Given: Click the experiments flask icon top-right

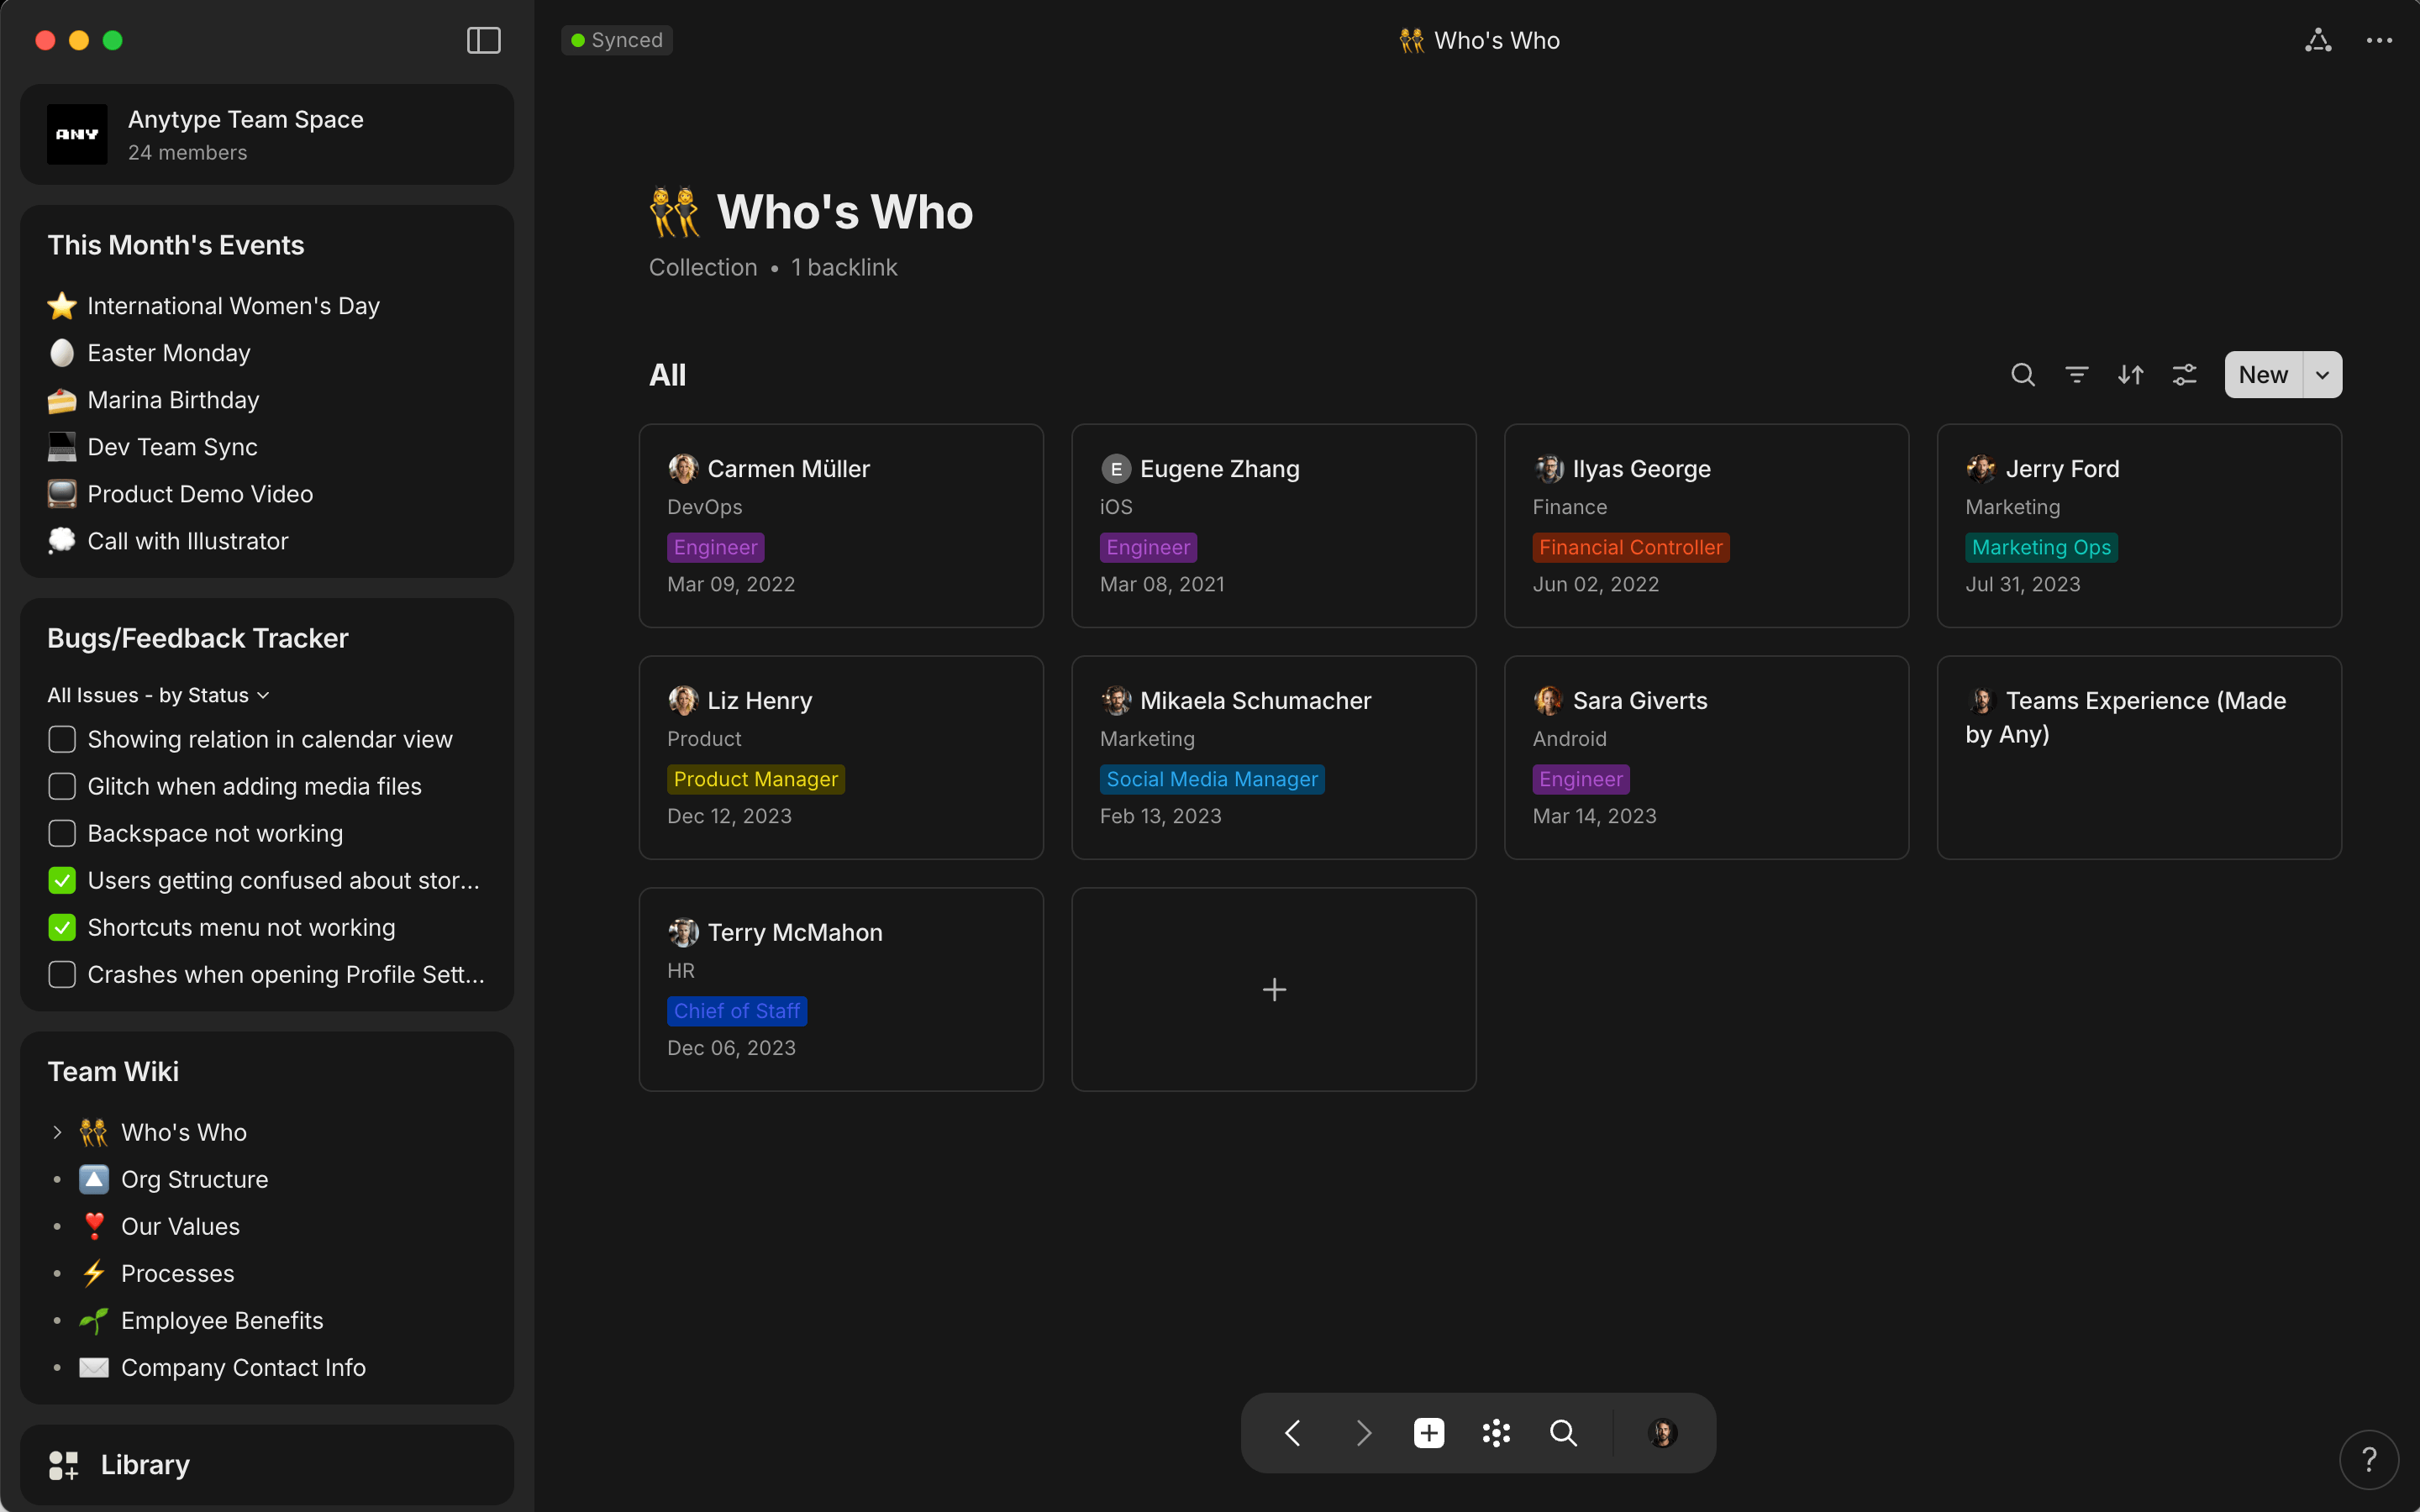Looking at the screenshot, I should point(2318,40).
